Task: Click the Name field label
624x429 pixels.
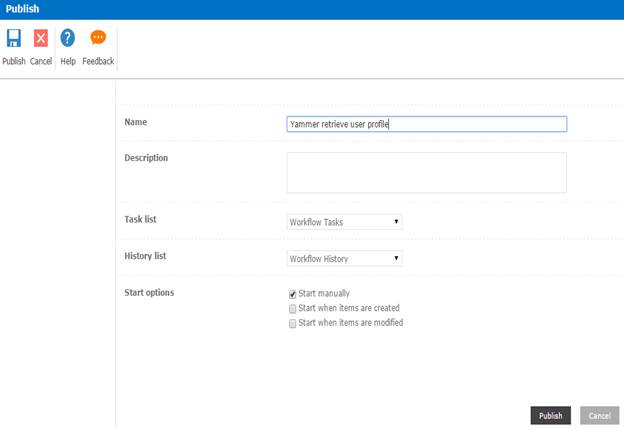Action: point(136,122)
